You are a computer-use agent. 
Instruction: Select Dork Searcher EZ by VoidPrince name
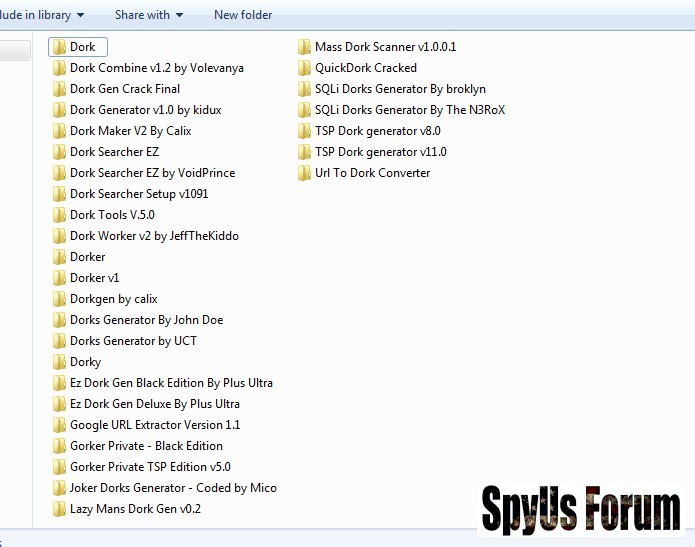[x=150, y=173]
